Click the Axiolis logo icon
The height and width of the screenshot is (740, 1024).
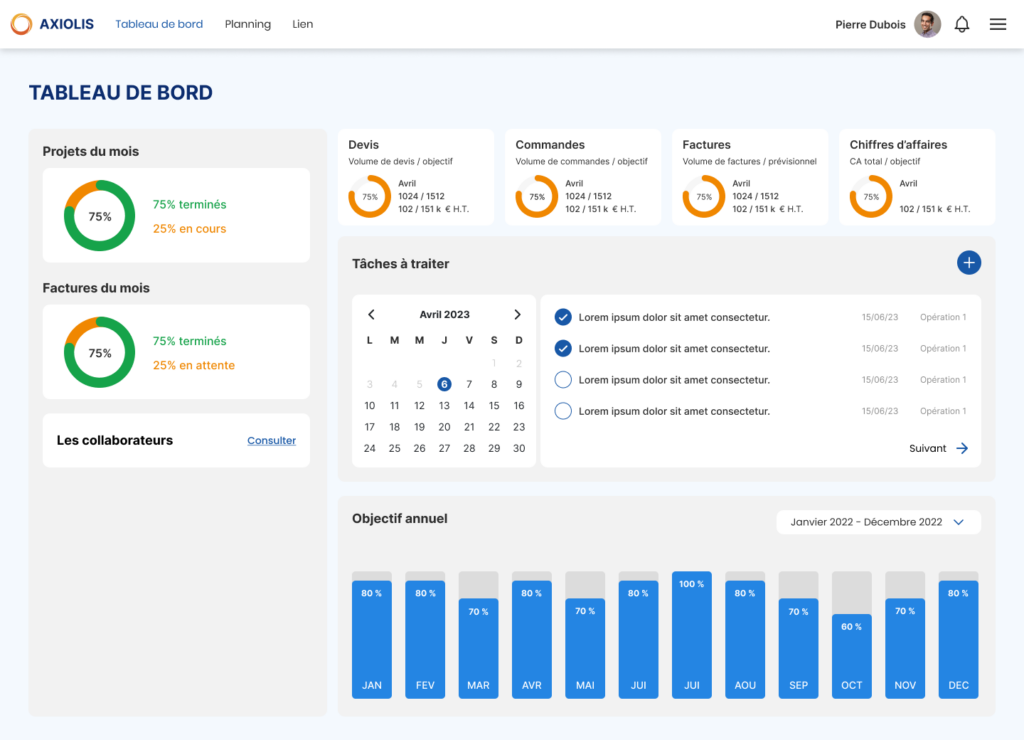point(21,24)
